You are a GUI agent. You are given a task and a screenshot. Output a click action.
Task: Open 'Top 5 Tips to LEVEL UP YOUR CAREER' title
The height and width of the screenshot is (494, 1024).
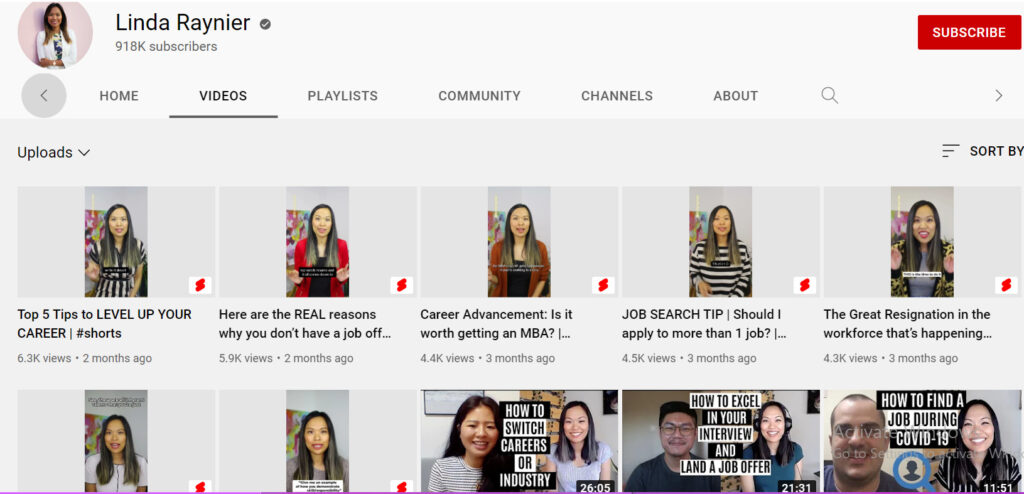coord(104,323)
